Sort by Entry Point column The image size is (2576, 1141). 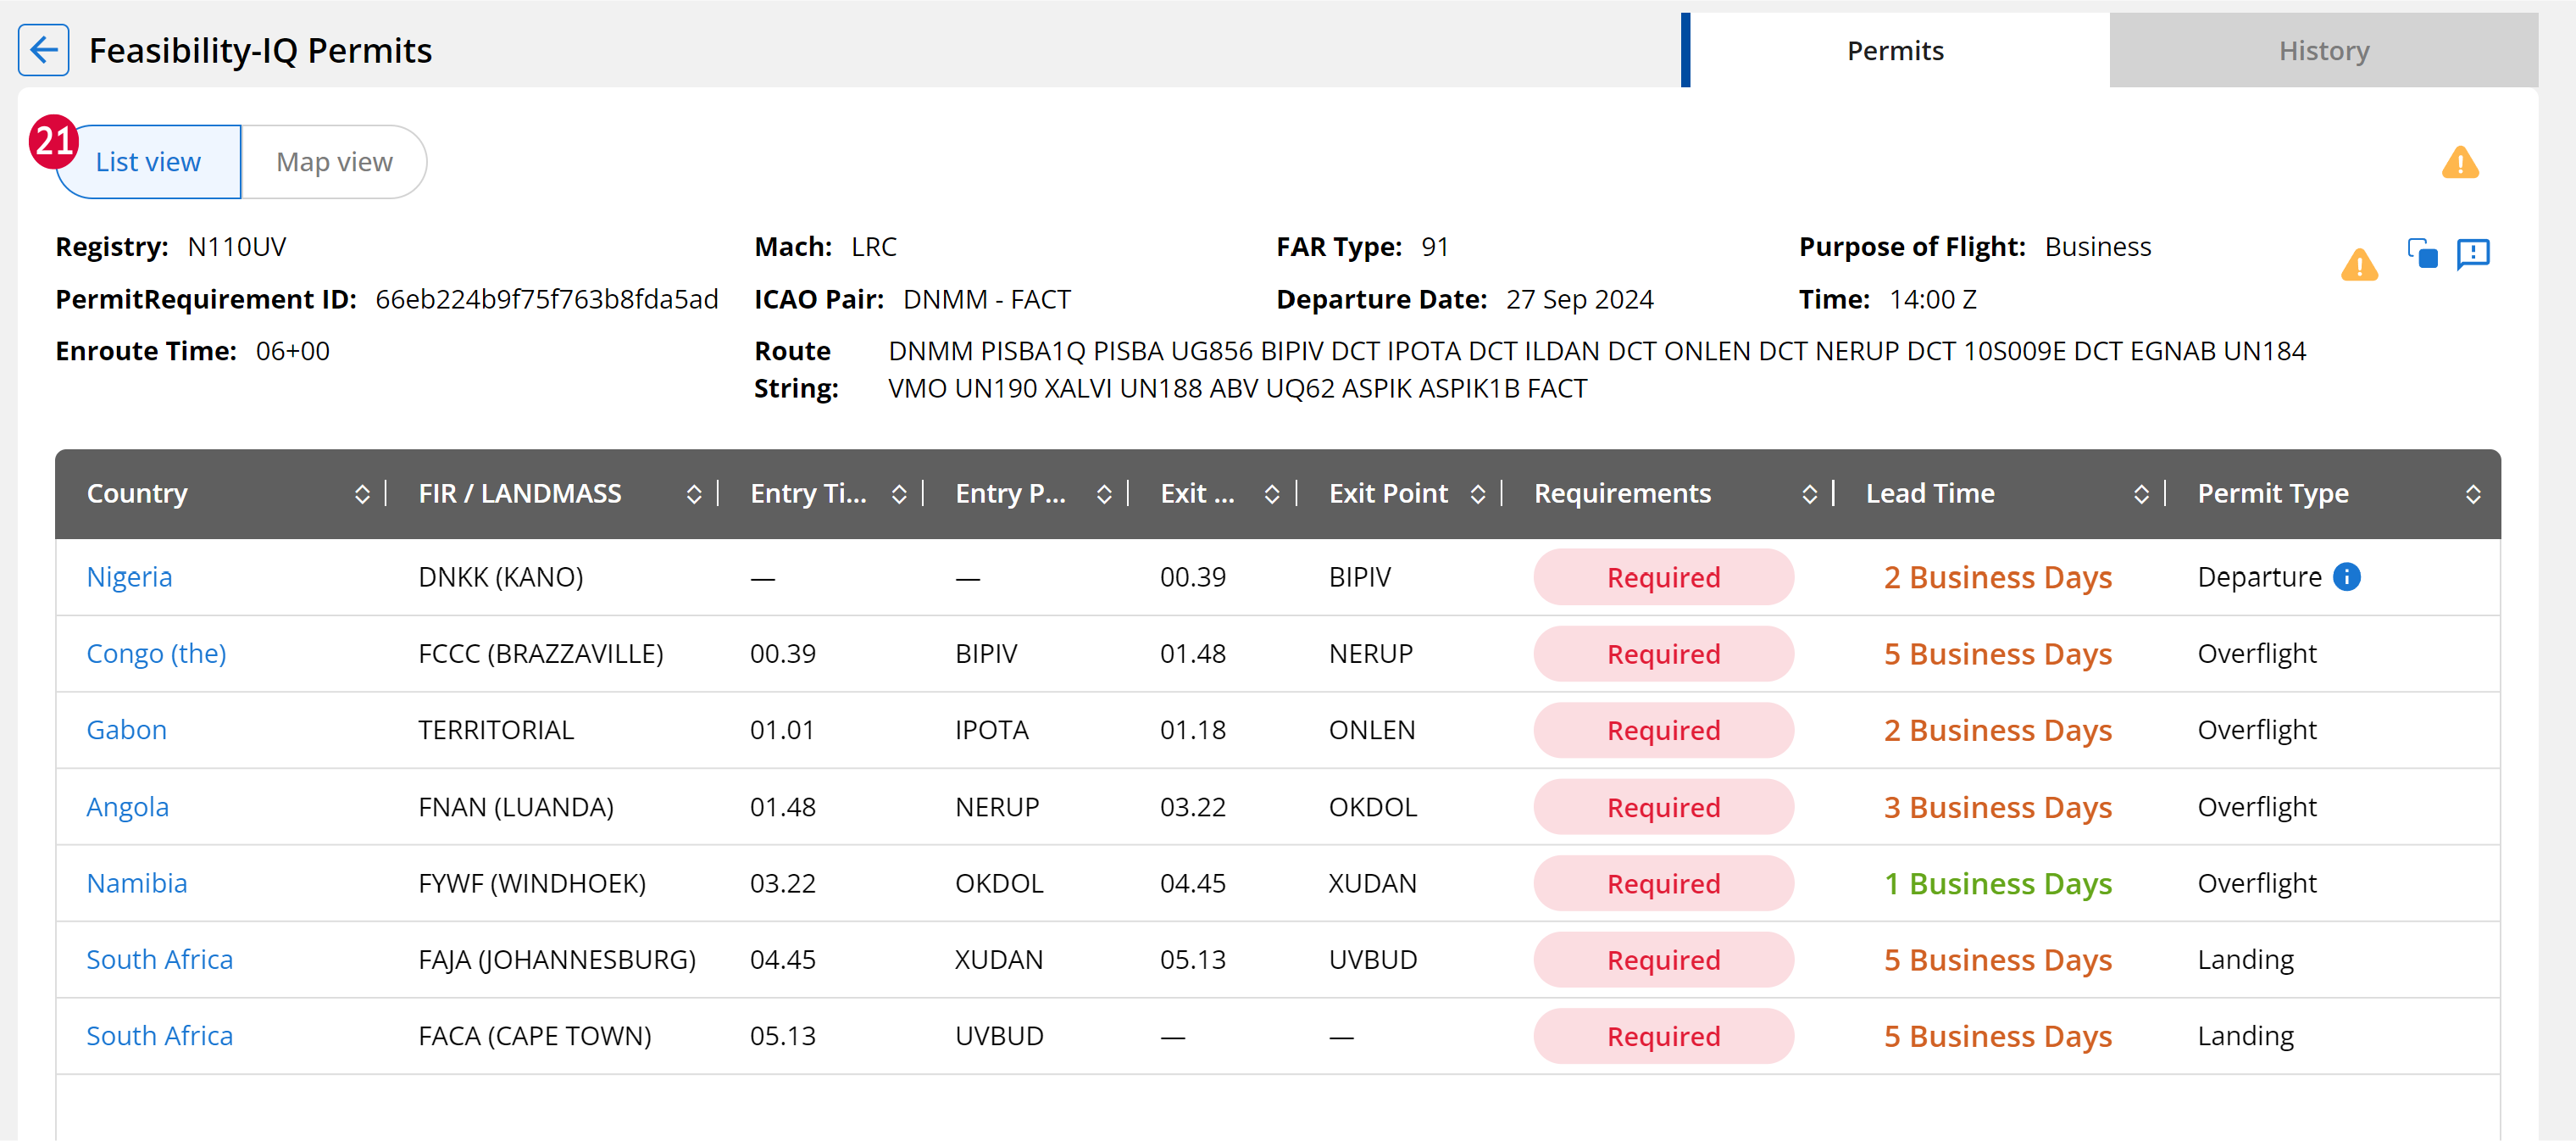click(1104, 494)
